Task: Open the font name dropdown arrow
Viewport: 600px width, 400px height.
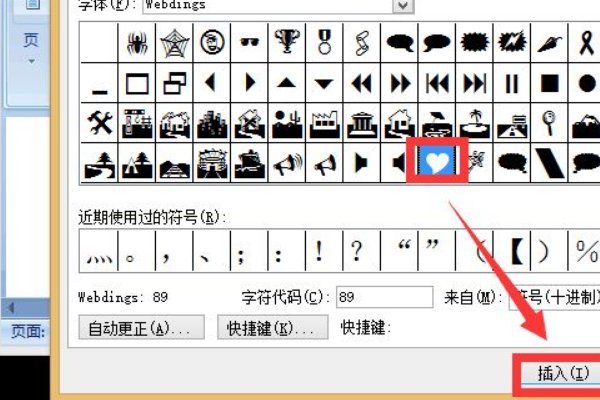Action: 403,6
